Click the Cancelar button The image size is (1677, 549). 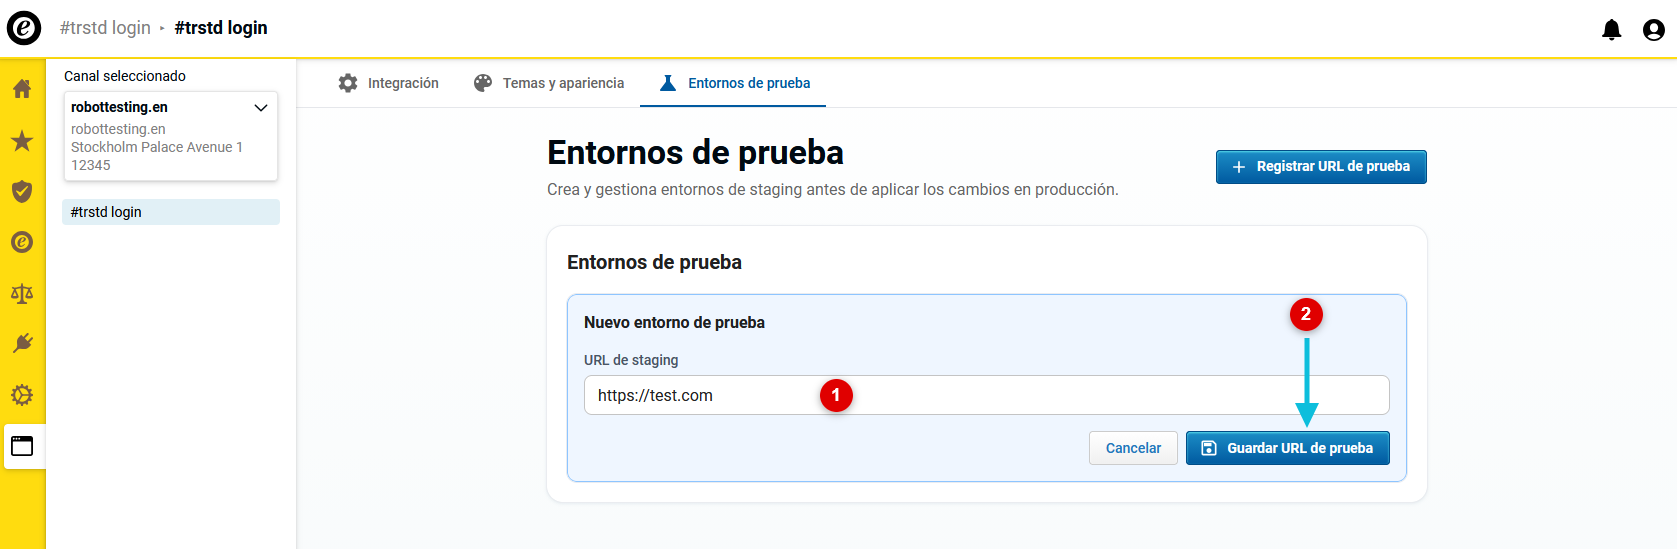tap(1133, 448)
